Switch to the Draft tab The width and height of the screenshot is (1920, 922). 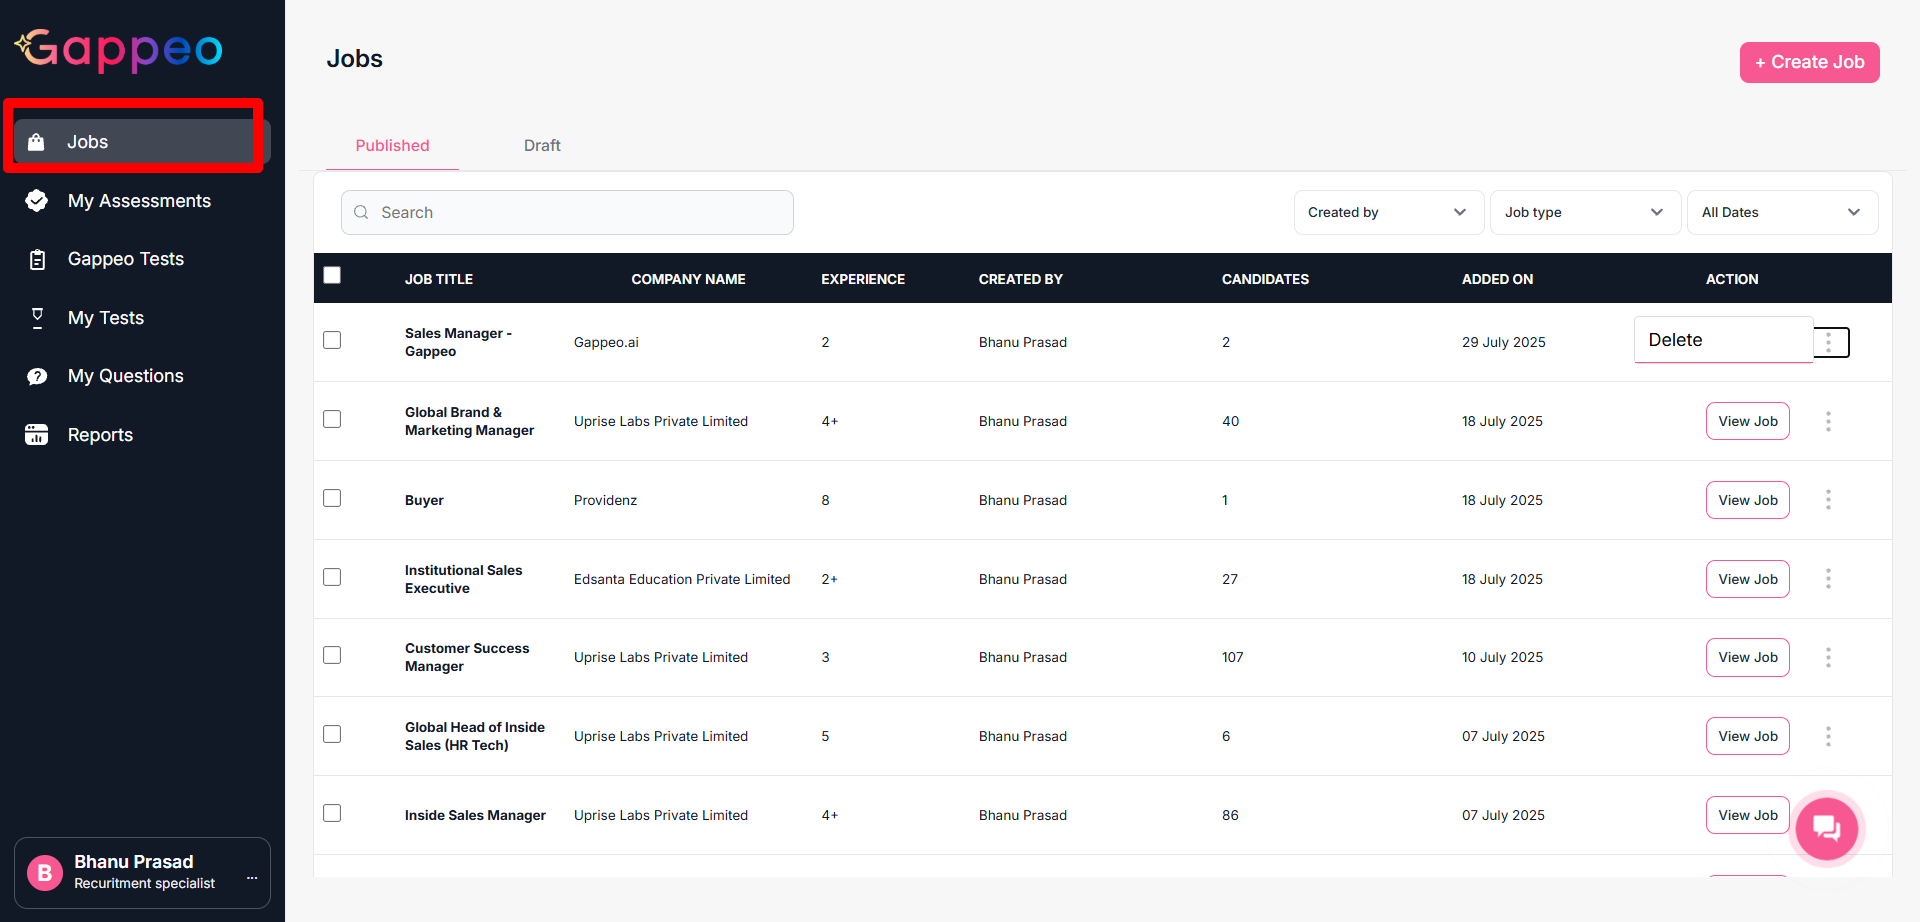pyautogui.click(x=542, y=146)
